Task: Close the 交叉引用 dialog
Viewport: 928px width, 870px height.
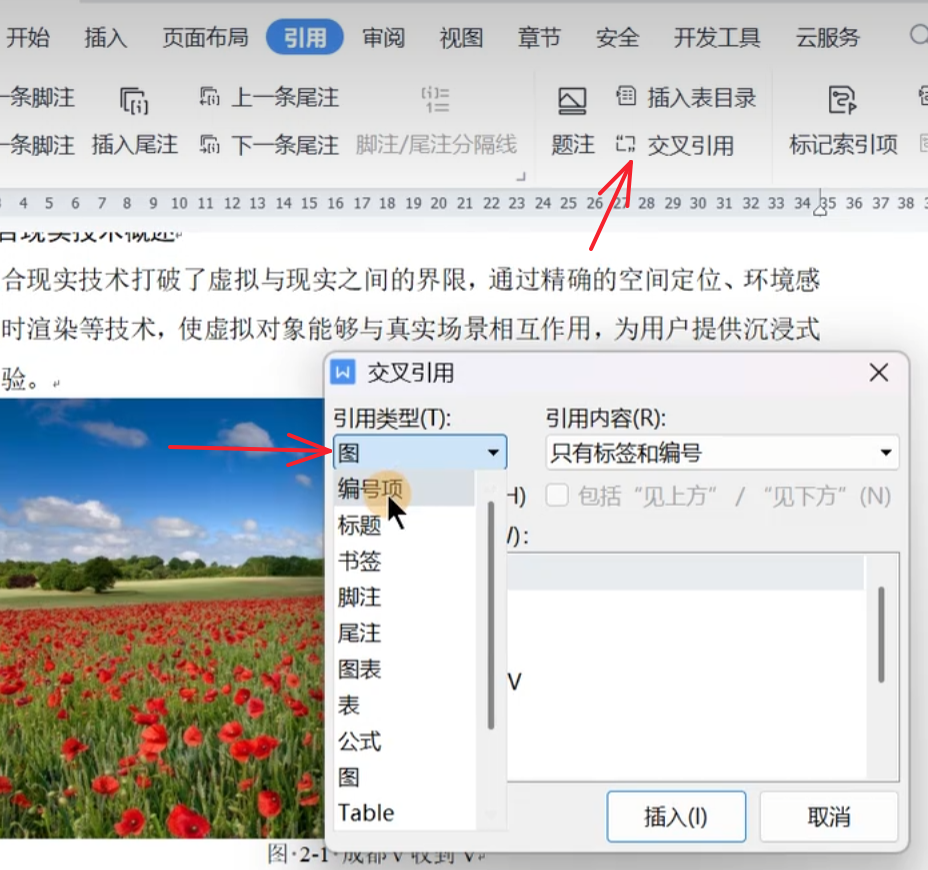Action: (879, 373)
